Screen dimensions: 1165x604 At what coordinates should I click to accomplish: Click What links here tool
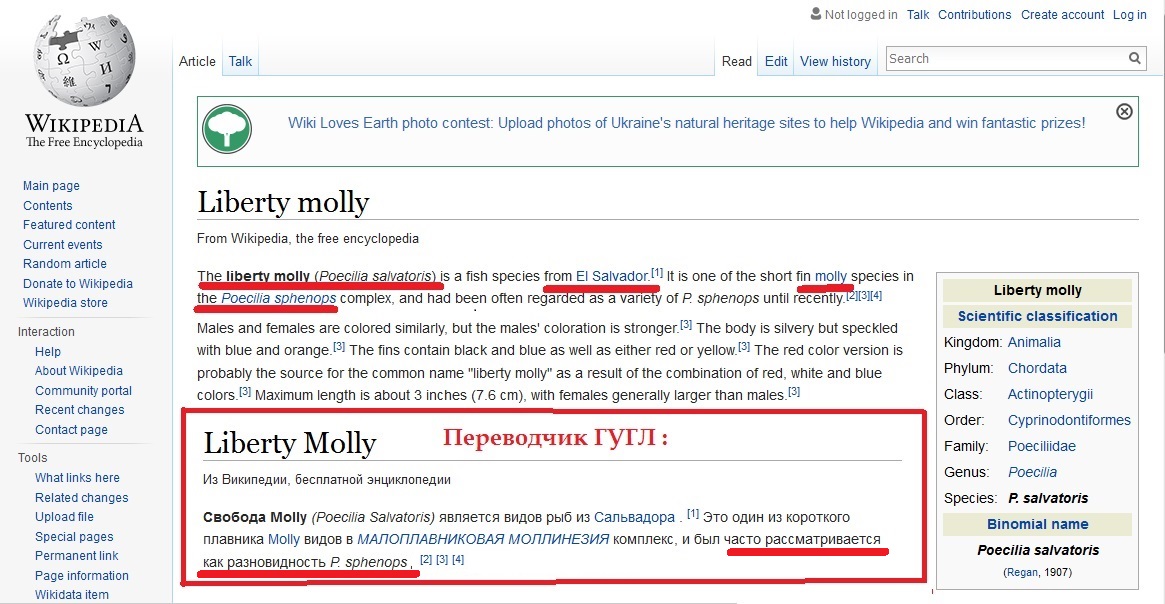point(77,478)
